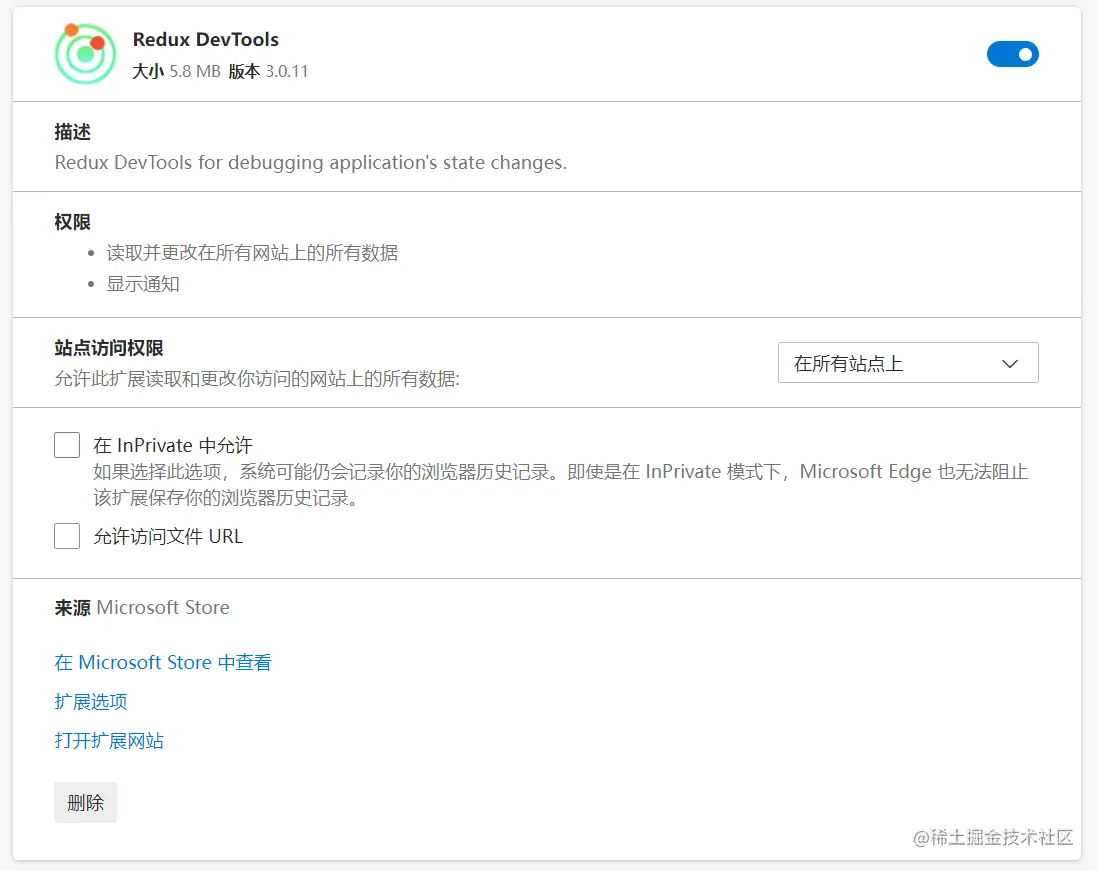Open the 在 Microsoft Store 中查看 link
This screenshot has height=871, width=1097.
163,662
